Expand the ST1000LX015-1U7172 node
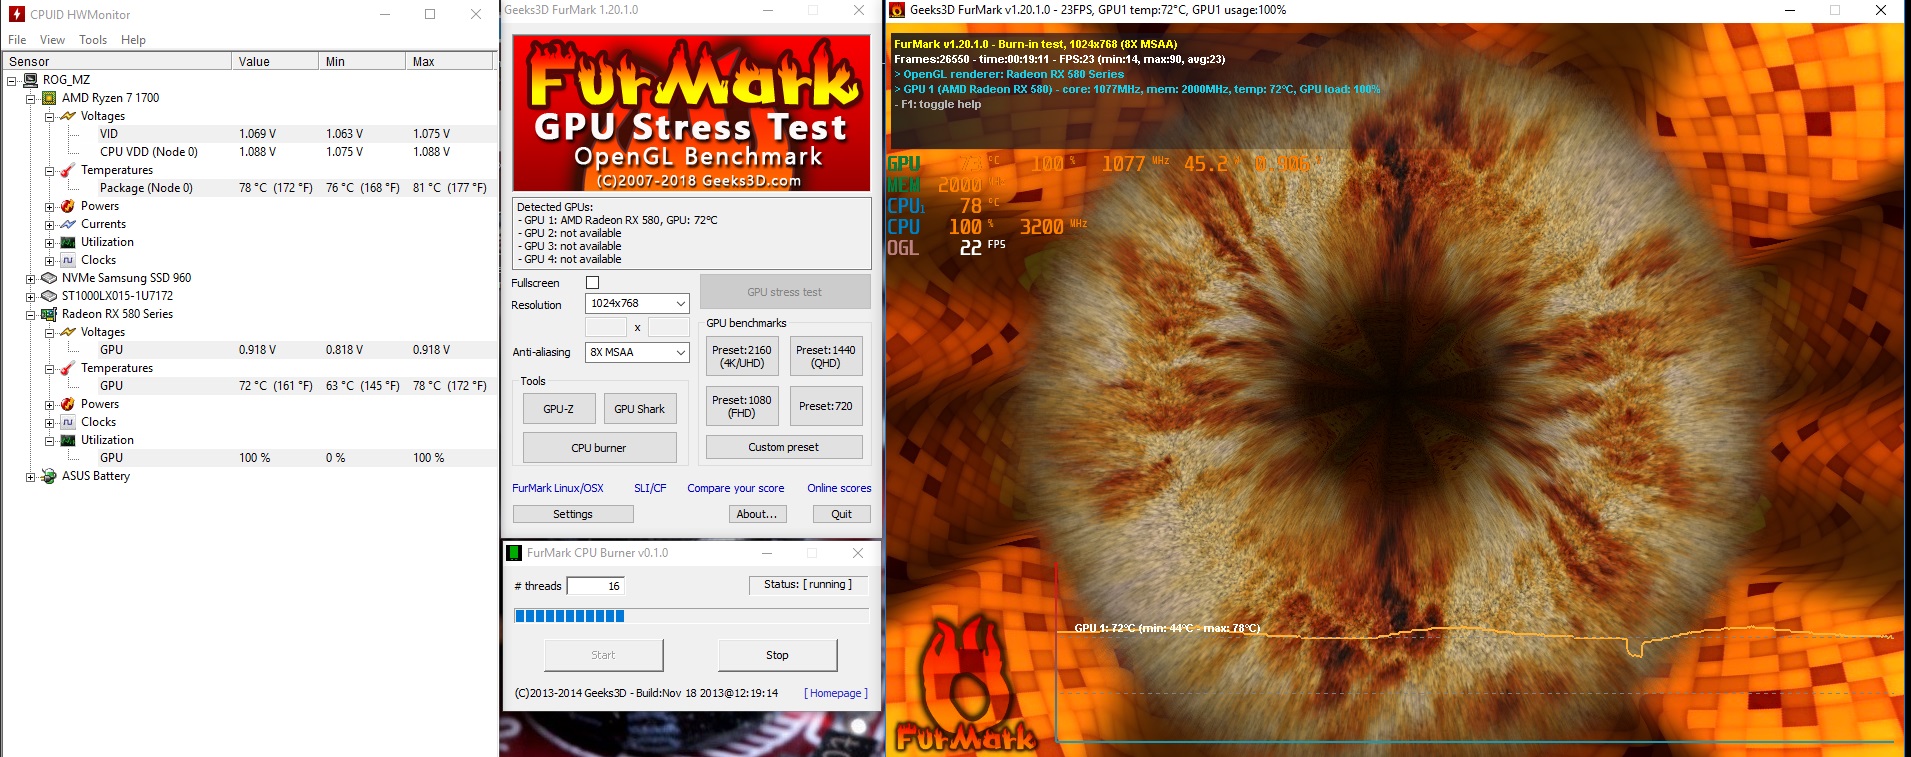Viewport: 1911px width, 757px height. (30, 296)
